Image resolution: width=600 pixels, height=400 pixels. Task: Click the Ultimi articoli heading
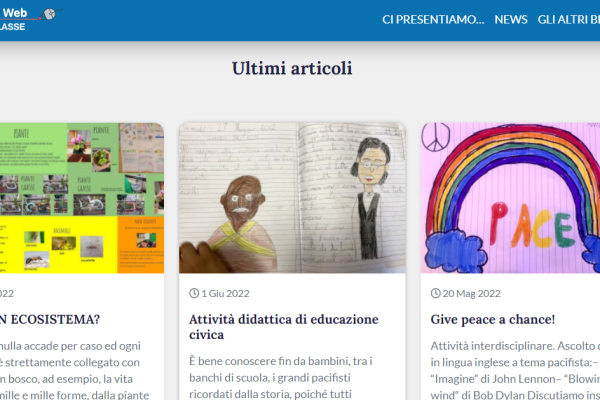[x=292, y=69]
